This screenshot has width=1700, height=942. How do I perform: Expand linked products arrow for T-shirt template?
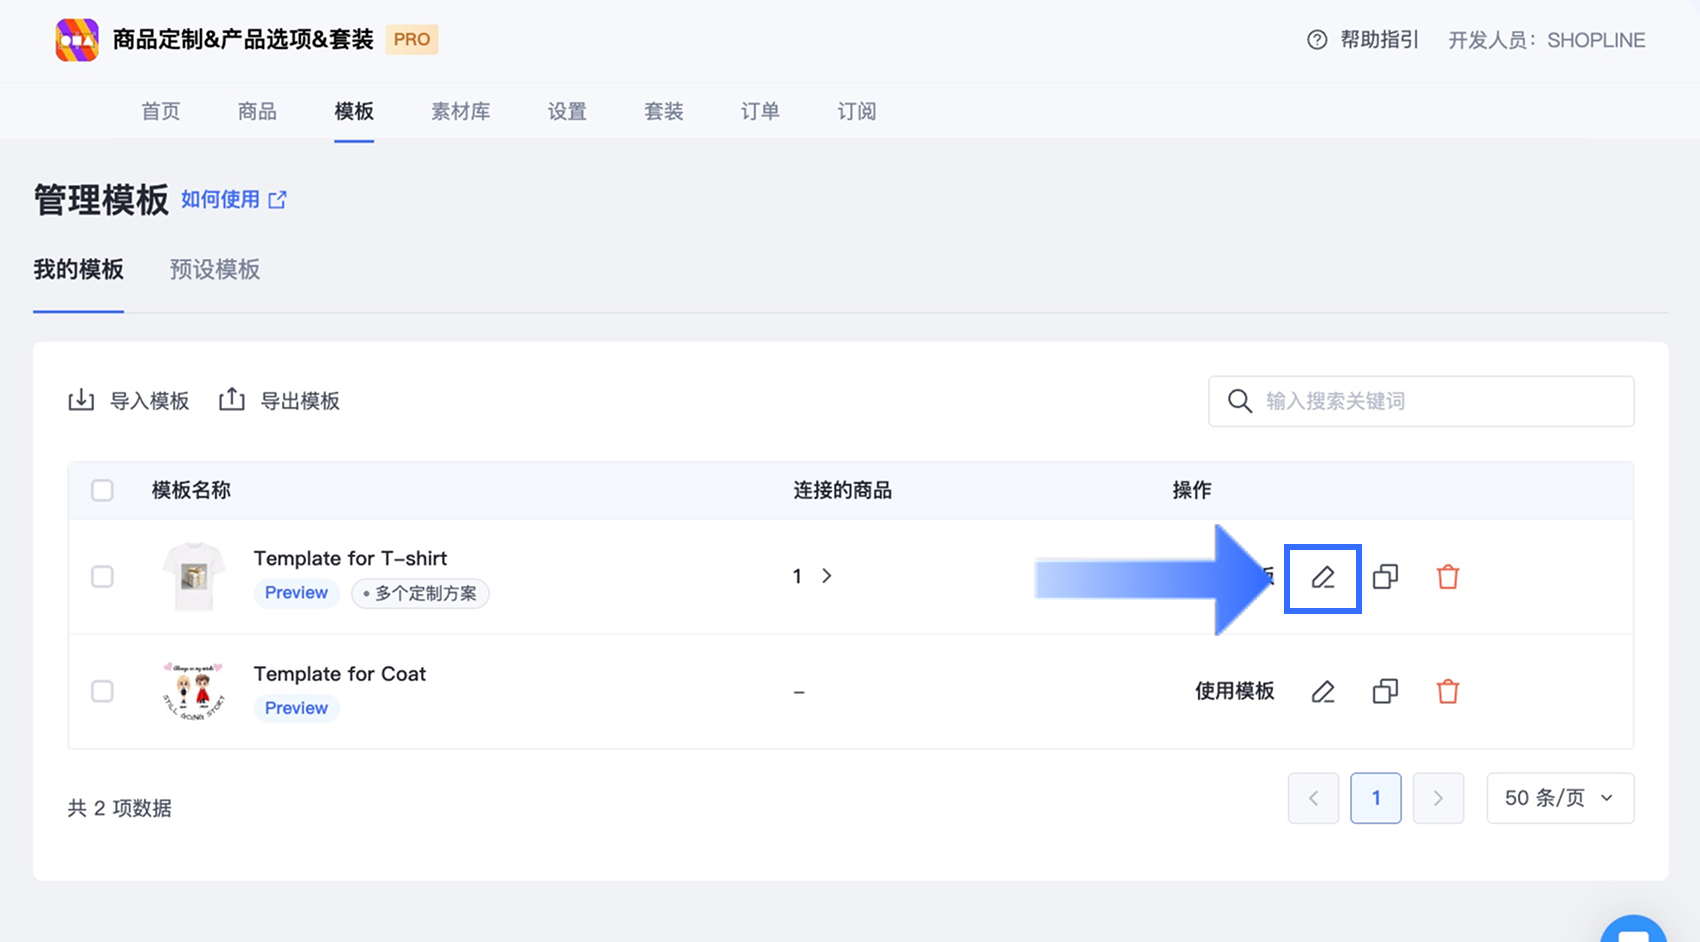826,576
